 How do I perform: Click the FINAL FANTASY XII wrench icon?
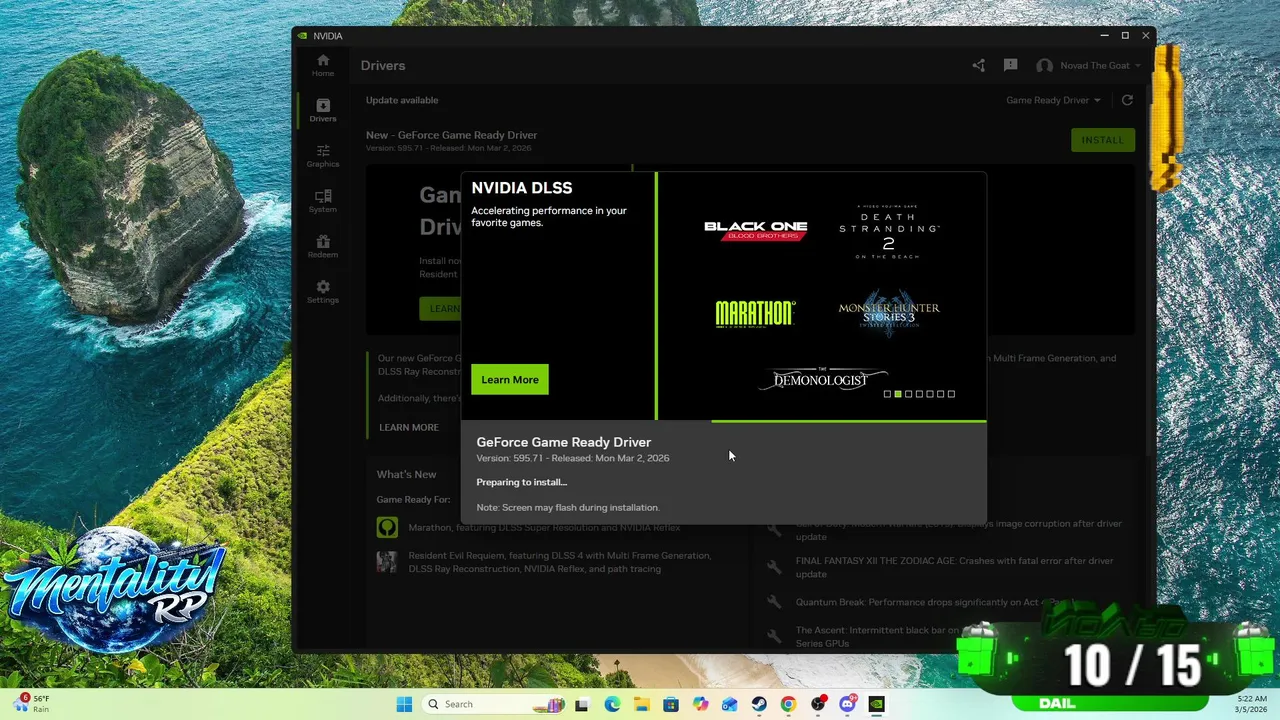tap(774, 567)
